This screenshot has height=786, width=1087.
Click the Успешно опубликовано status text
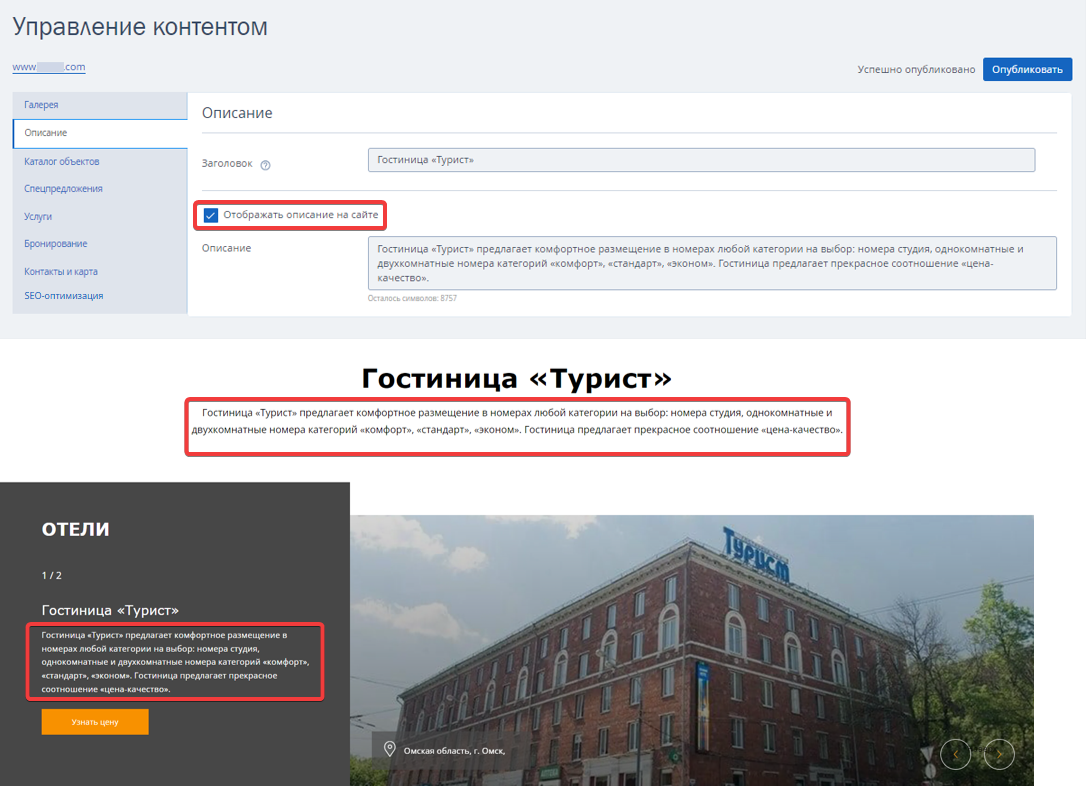click(x=916, y=69)
